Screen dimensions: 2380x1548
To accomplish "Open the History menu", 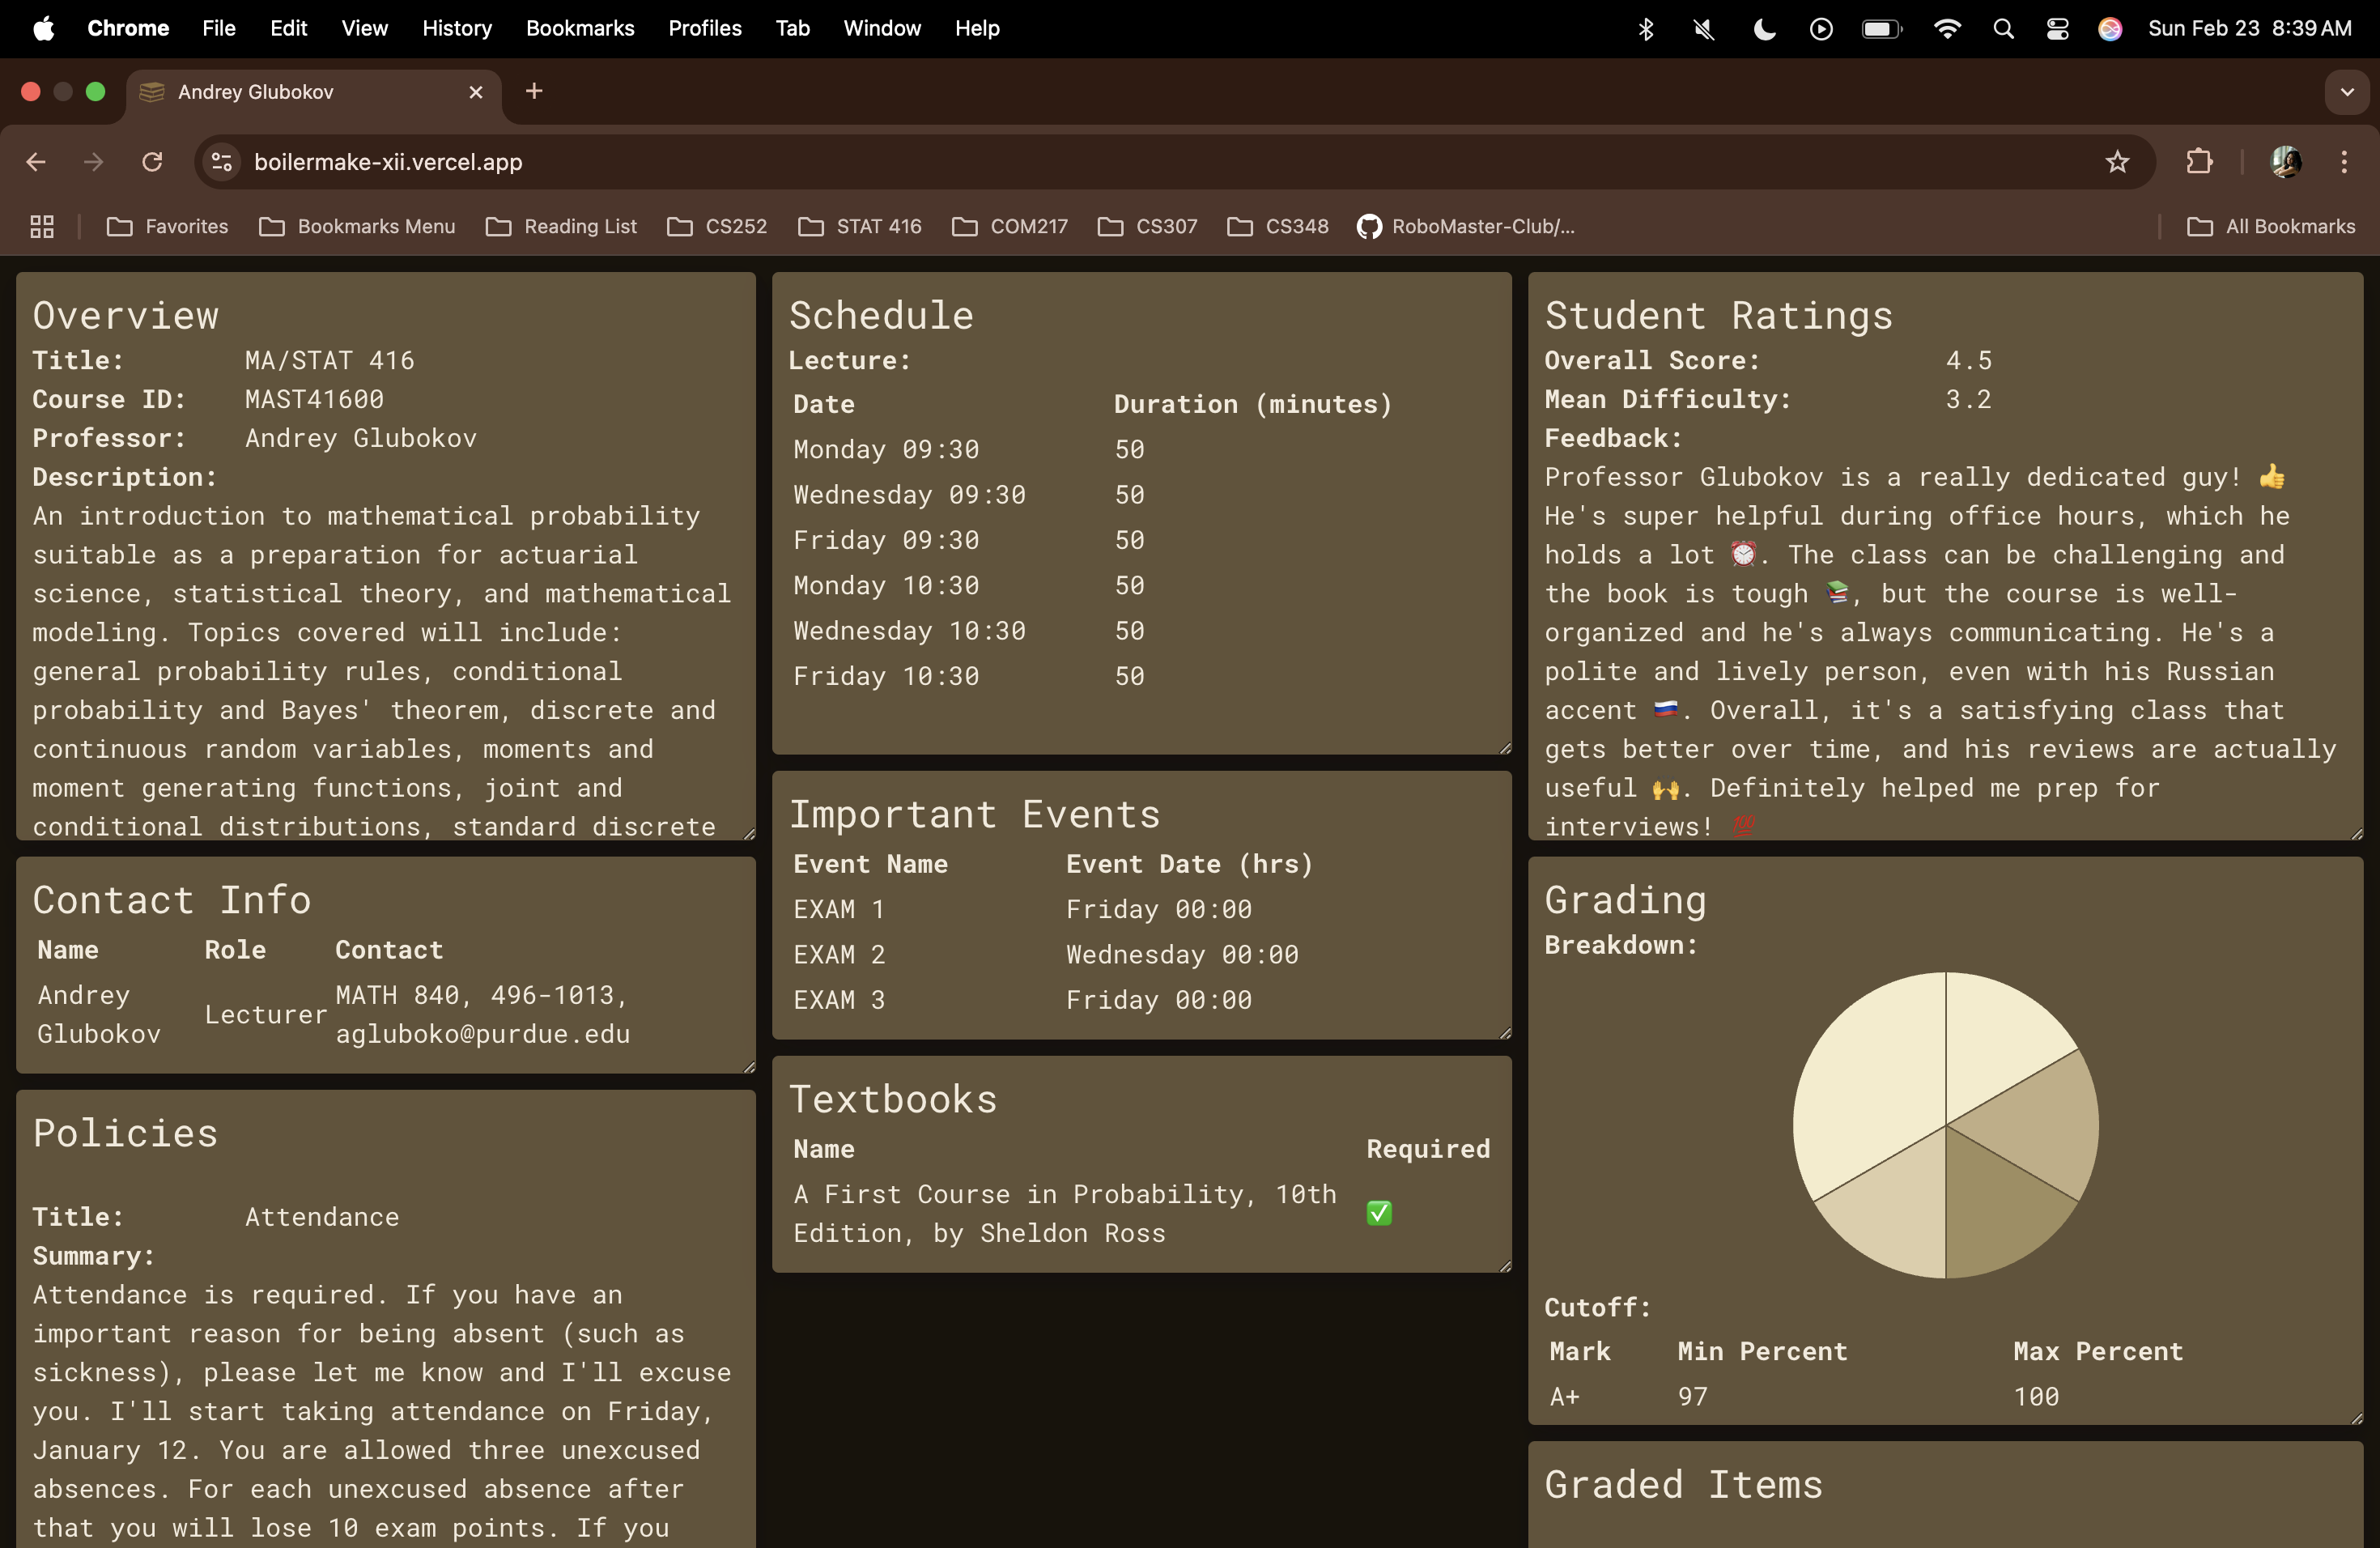I will tap(456, 29).
